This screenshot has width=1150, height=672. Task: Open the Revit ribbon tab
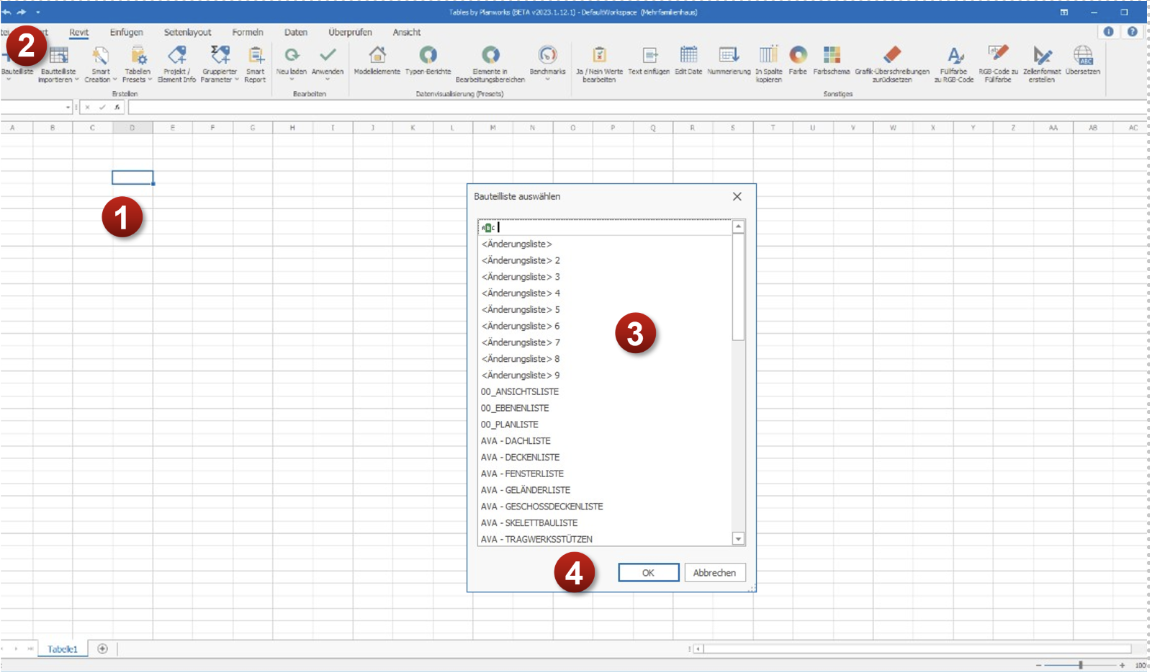tap(78, 32)
